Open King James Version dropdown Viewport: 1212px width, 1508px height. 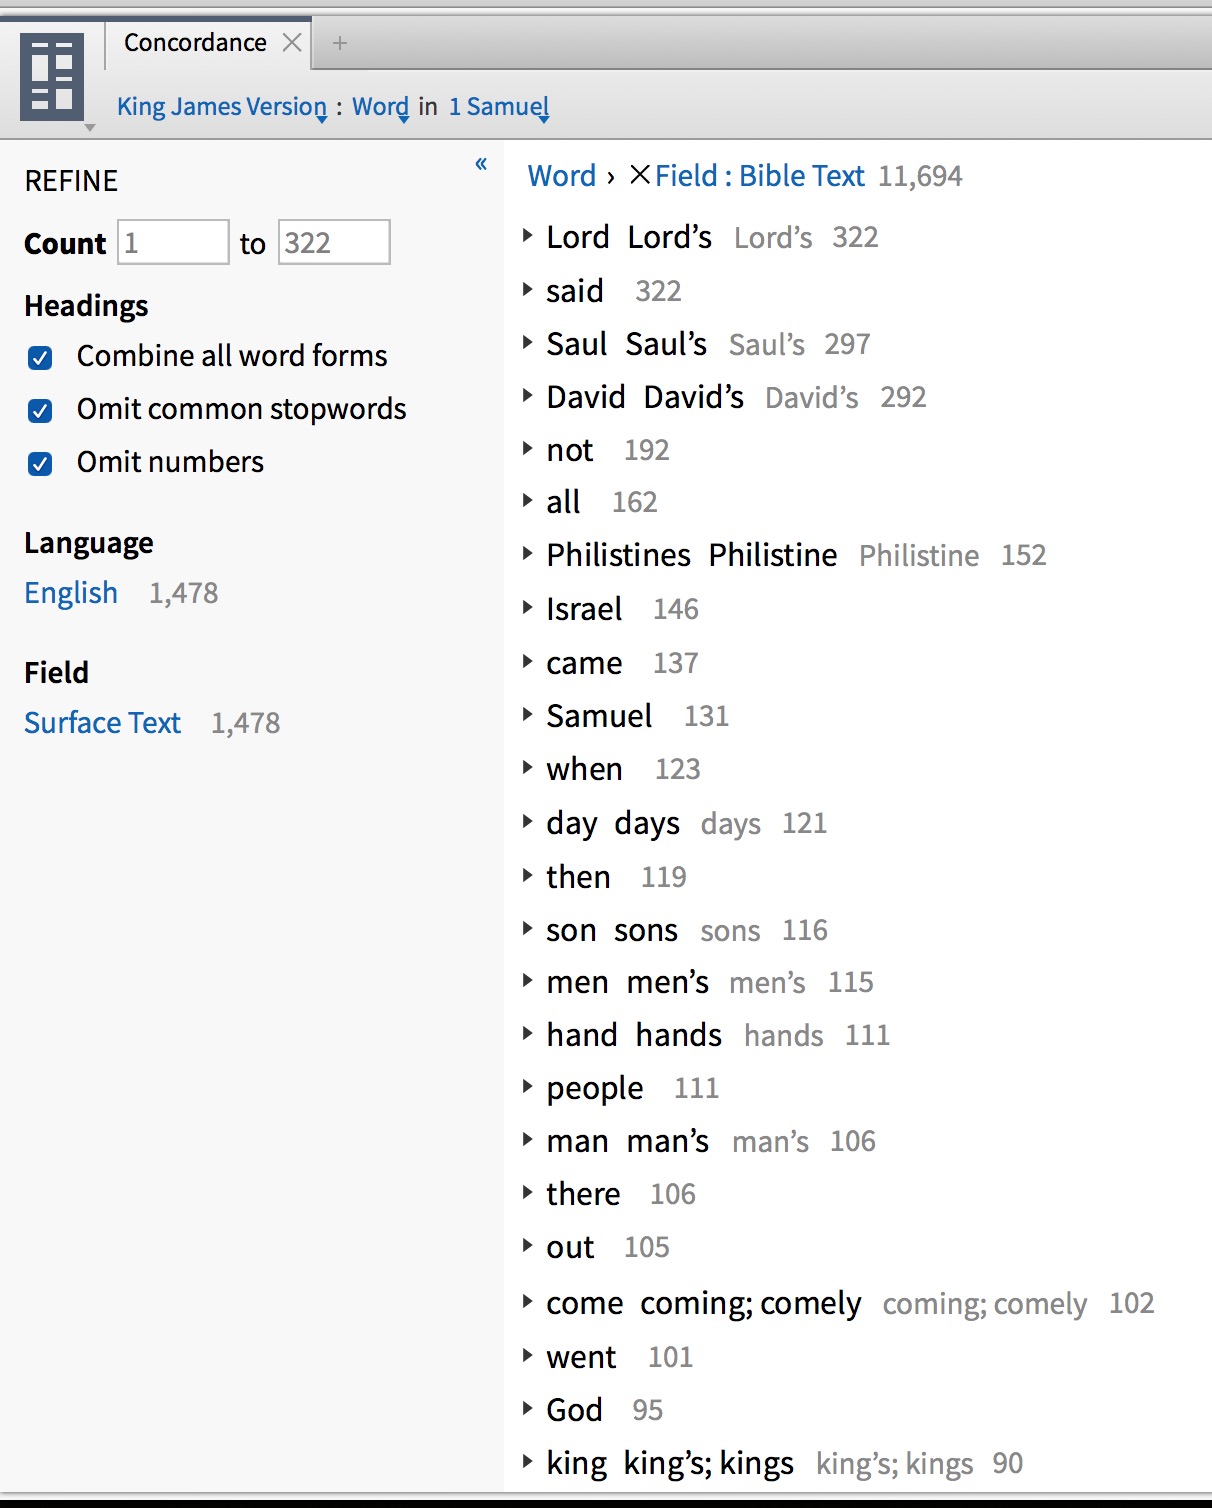point(222,107)
